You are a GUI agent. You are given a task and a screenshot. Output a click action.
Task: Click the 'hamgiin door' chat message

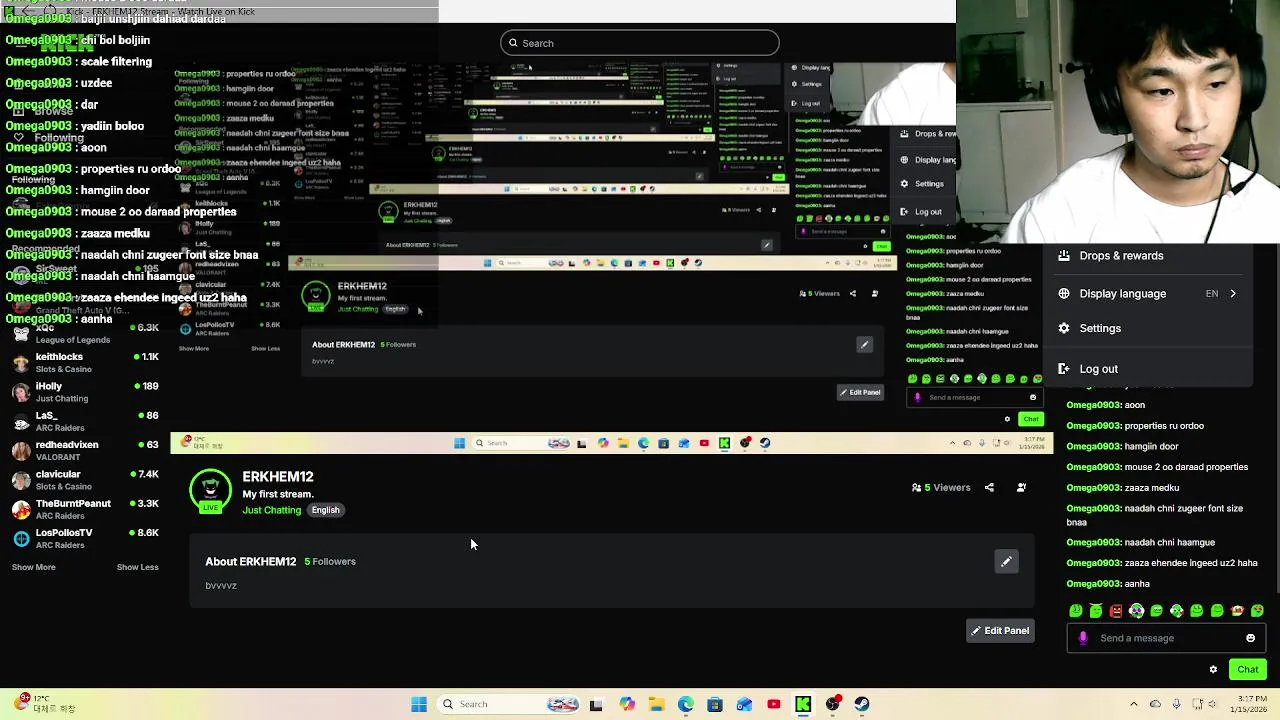tap(1122, 447)
